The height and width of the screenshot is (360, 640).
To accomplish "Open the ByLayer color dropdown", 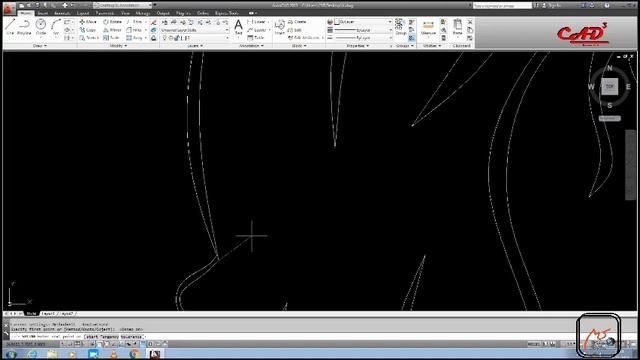I will click(x=363, y=22).
